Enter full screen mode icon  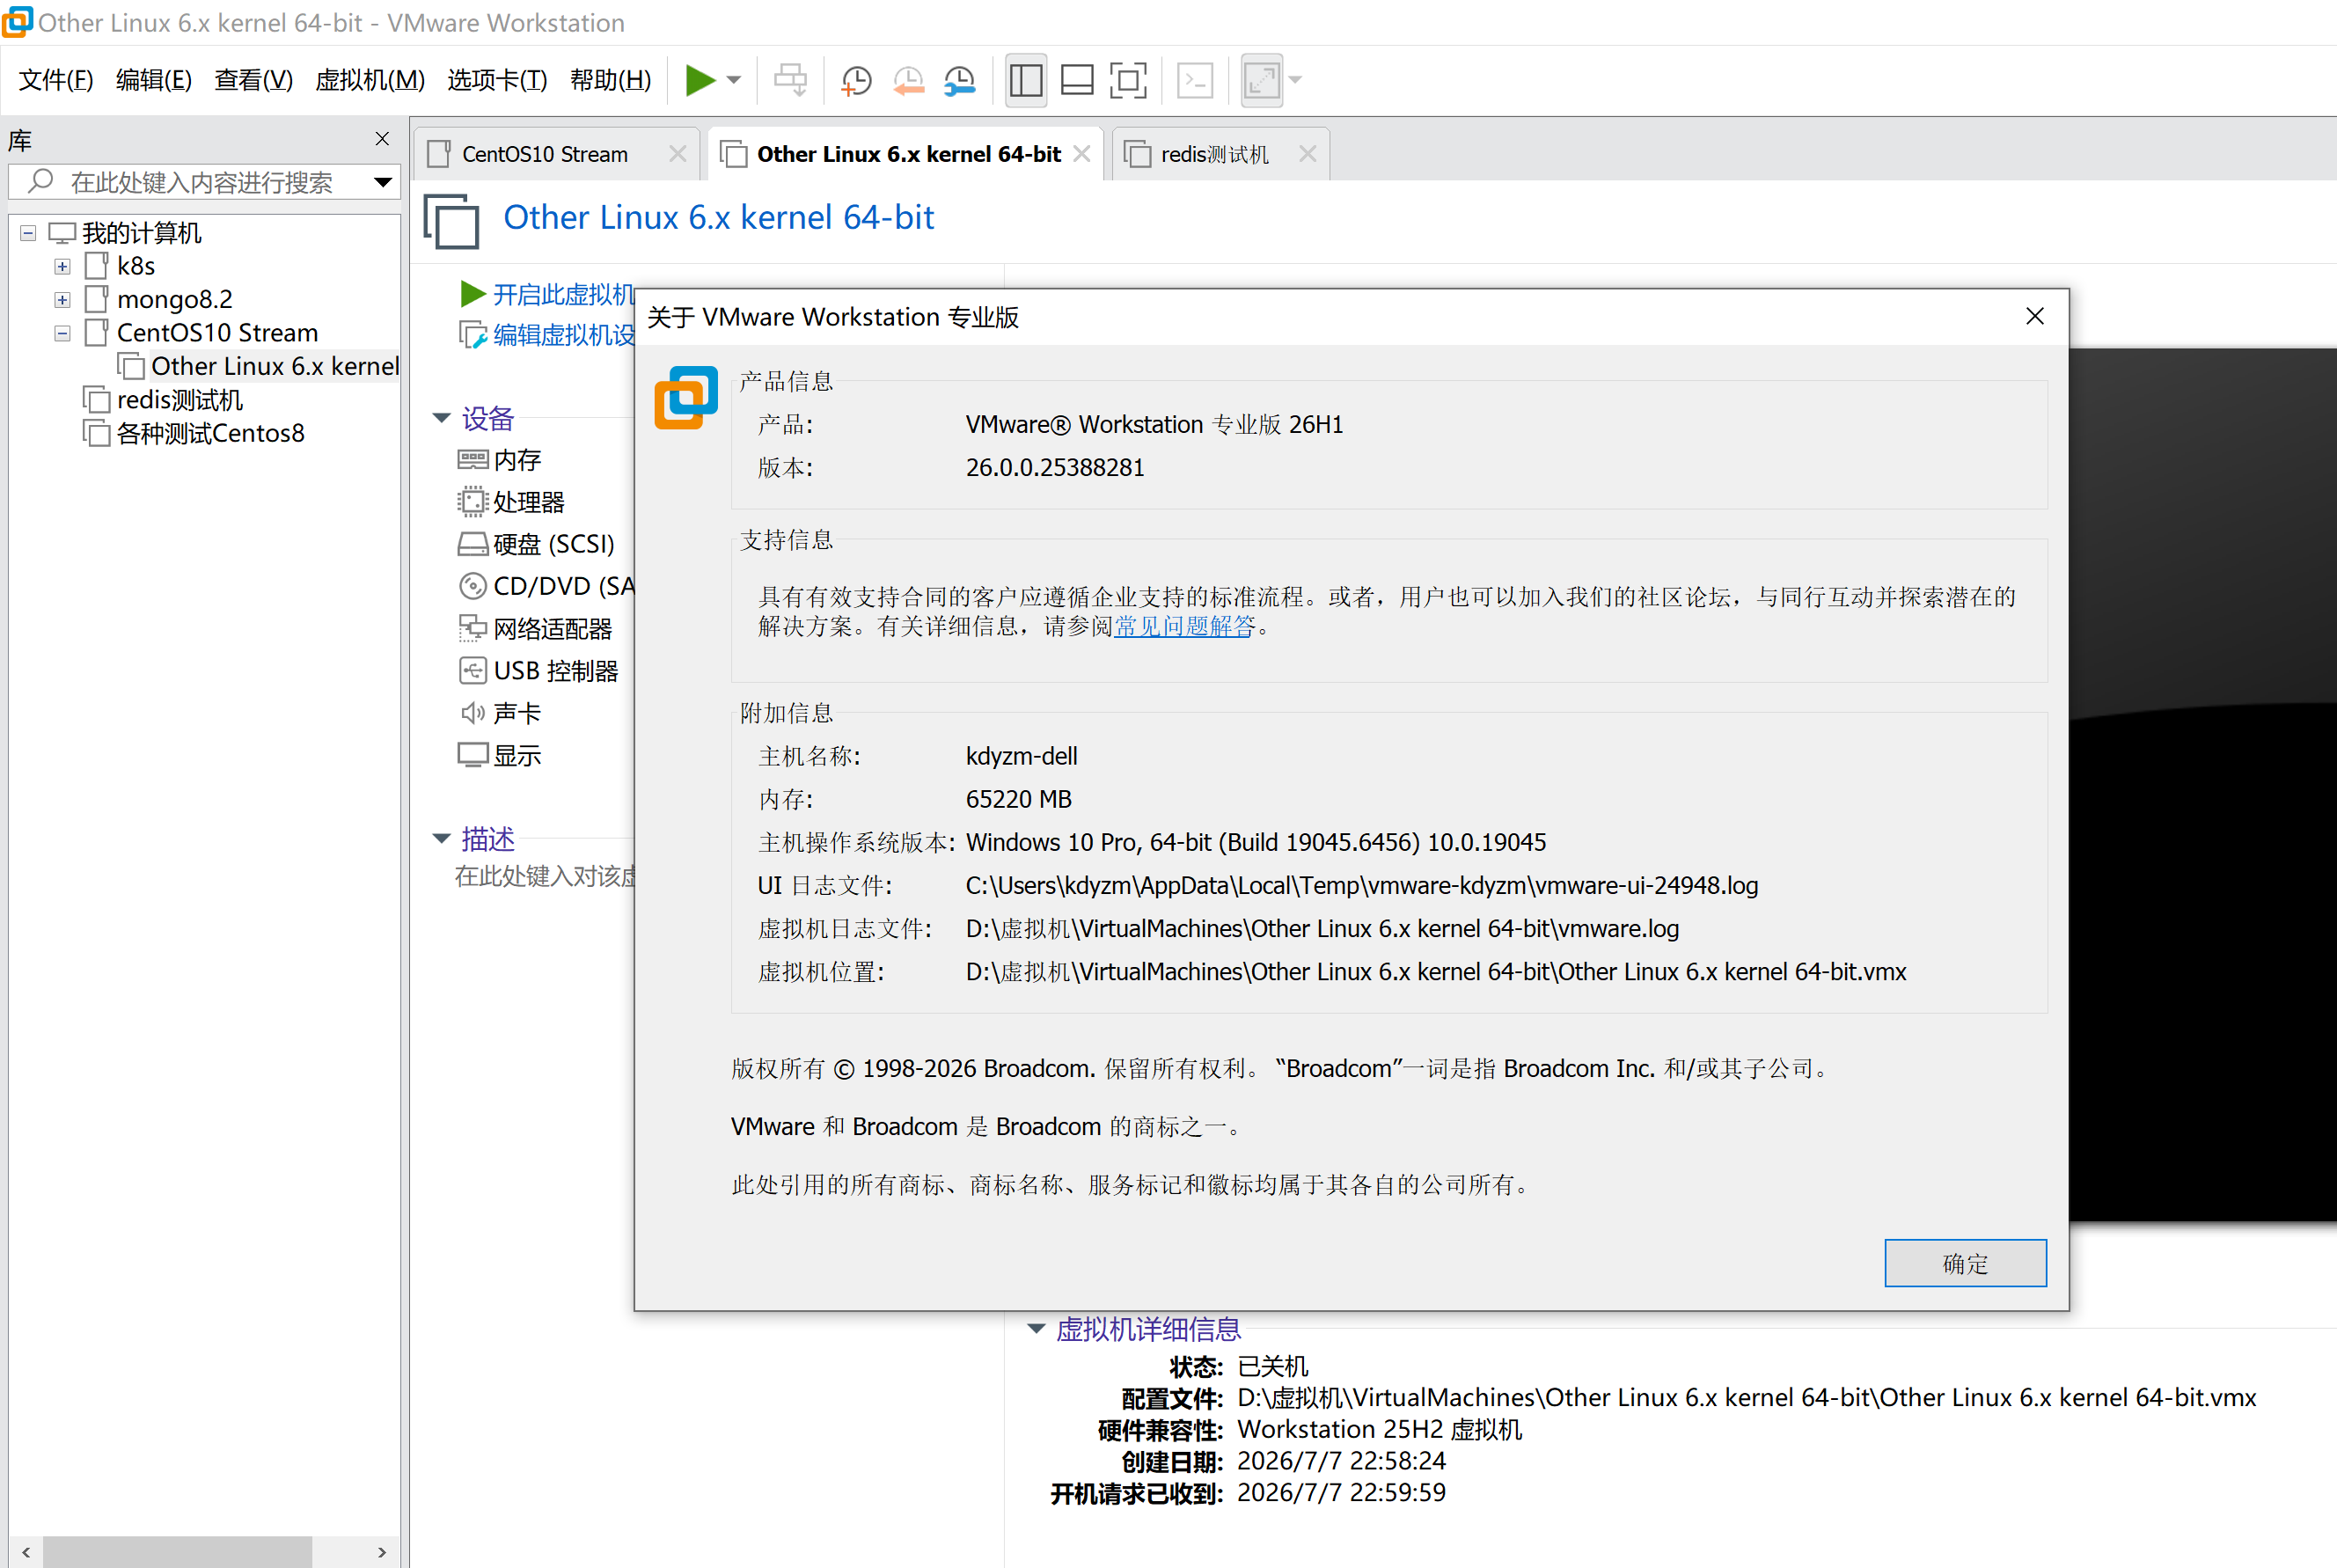pyautogui.click(x=1128, y=80)
